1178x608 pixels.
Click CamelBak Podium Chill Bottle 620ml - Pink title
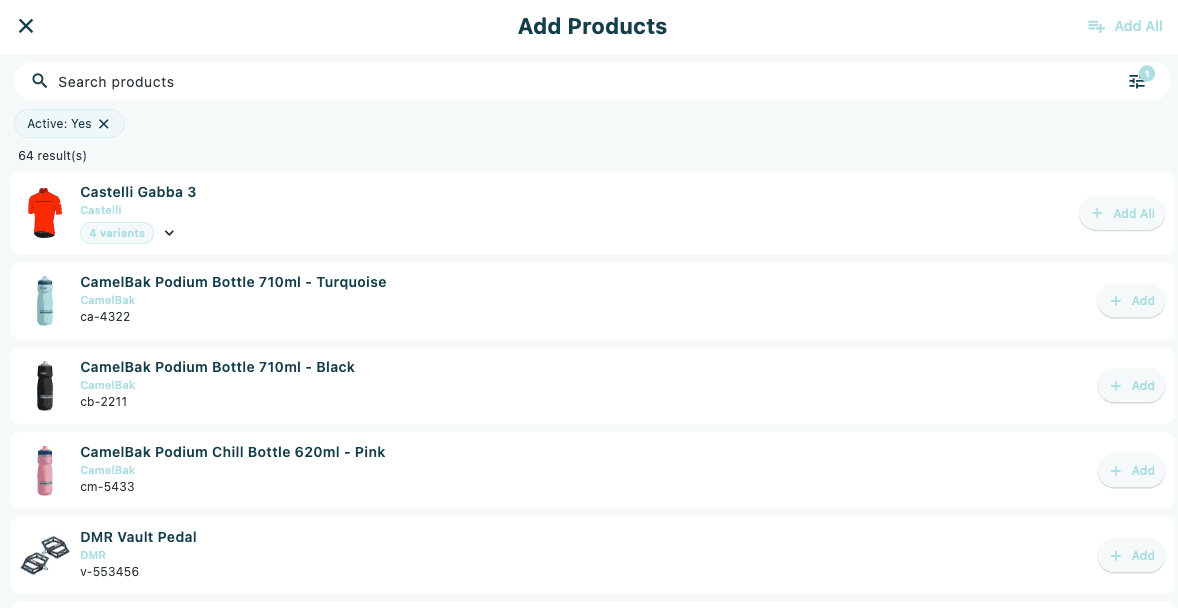233,452
